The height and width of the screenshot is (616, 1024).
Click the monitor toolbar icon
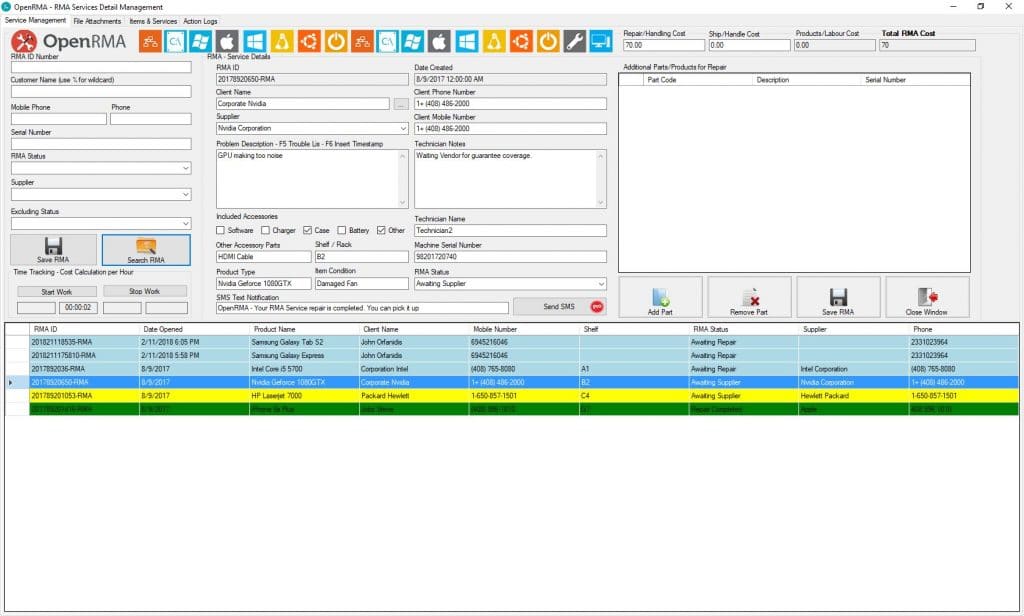pyautogui.click(x=601, y=42)
